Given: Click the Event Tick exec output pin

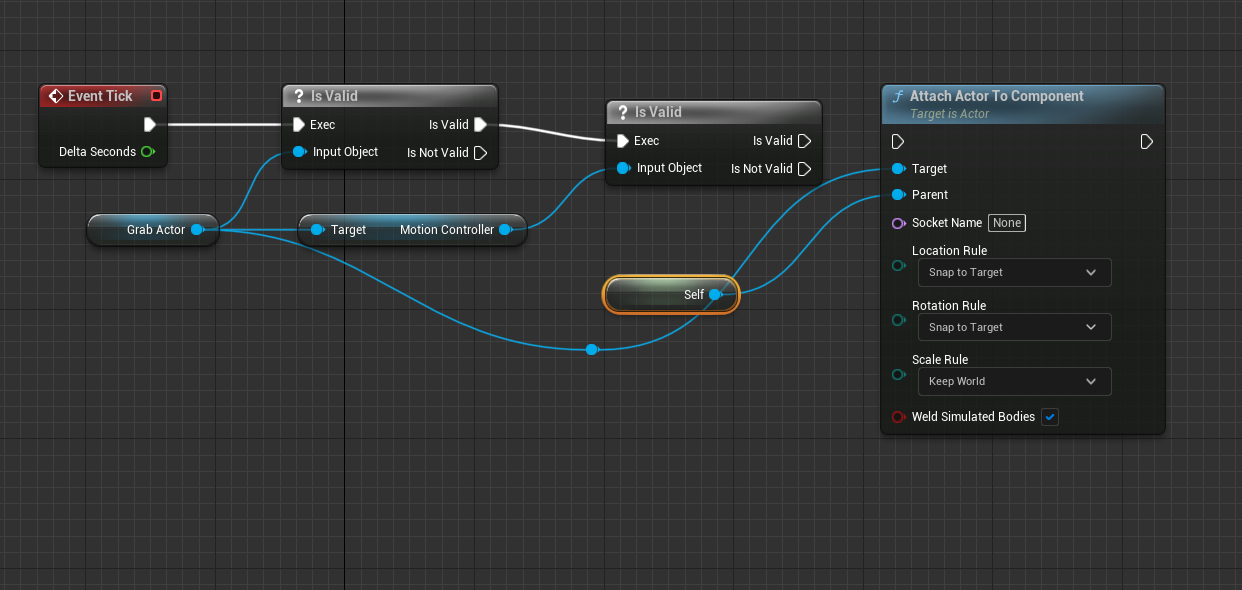Looking at the screenshot, I should 149,125.
